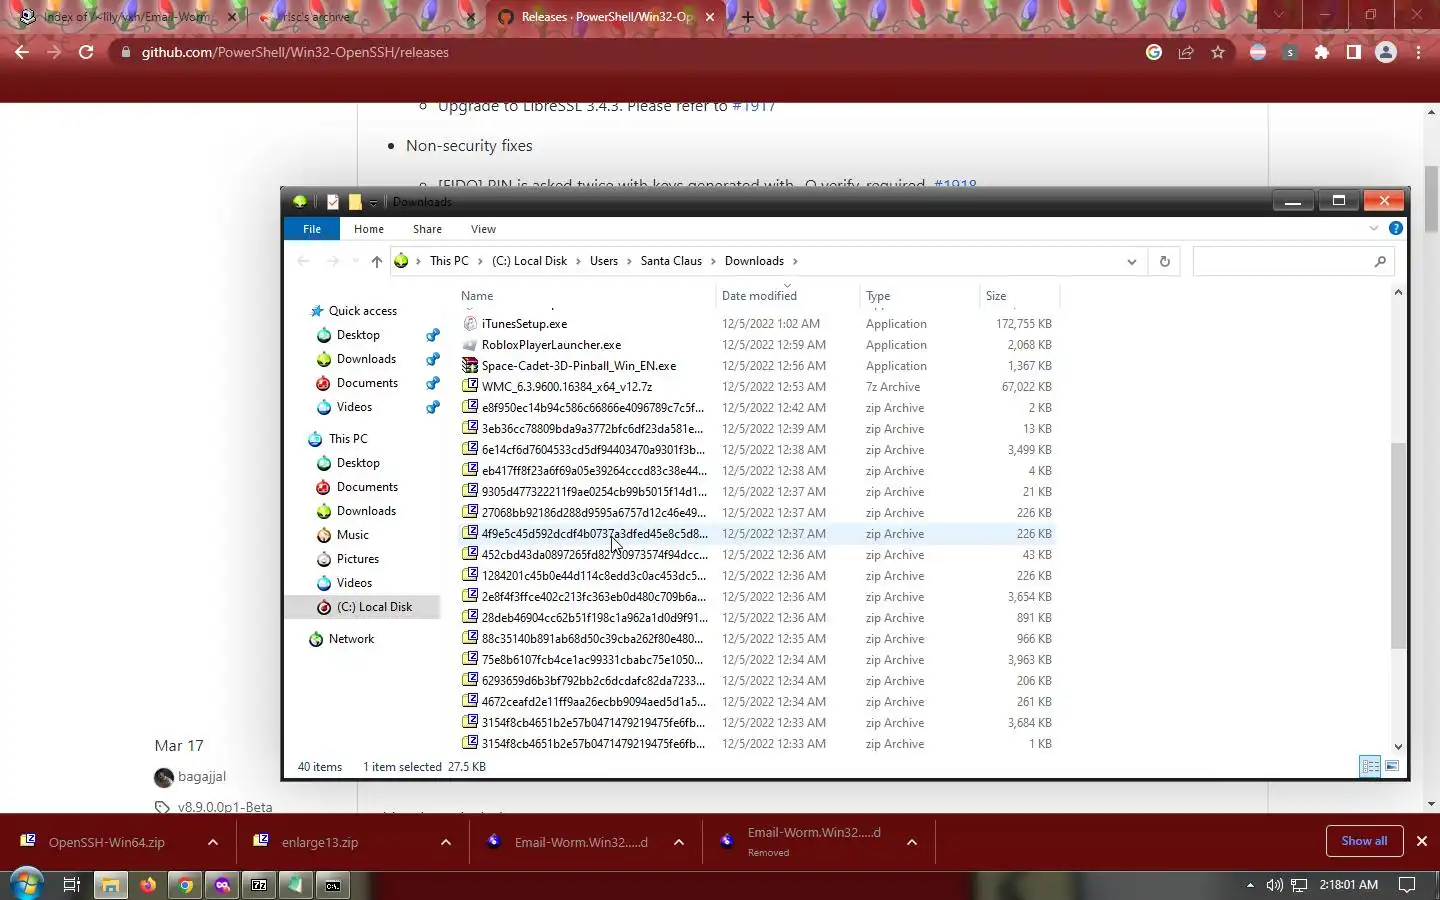The image size is (1440, 900).
Task: Show hidden system tray icons
Action: coord(1249,885)
